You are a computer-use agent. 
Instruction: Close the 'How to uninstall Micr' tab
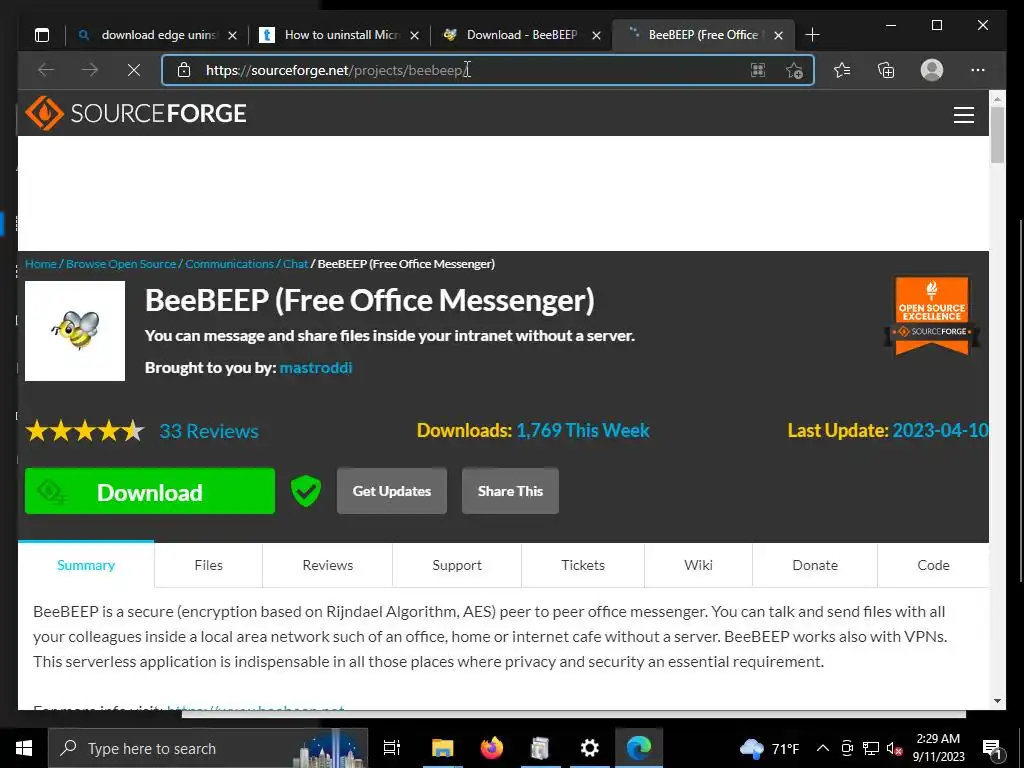coord(414,35)
